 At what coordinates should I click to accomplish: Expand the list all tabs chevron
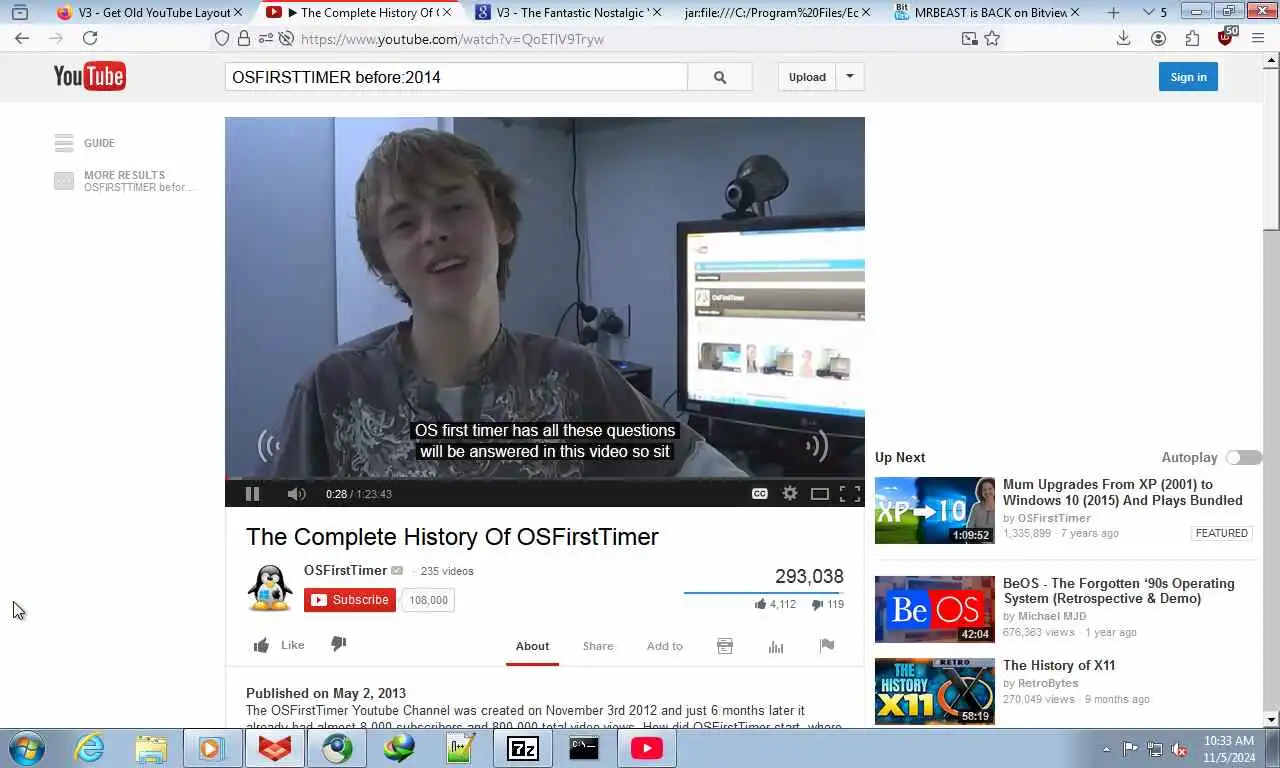tap(1149, 13)
